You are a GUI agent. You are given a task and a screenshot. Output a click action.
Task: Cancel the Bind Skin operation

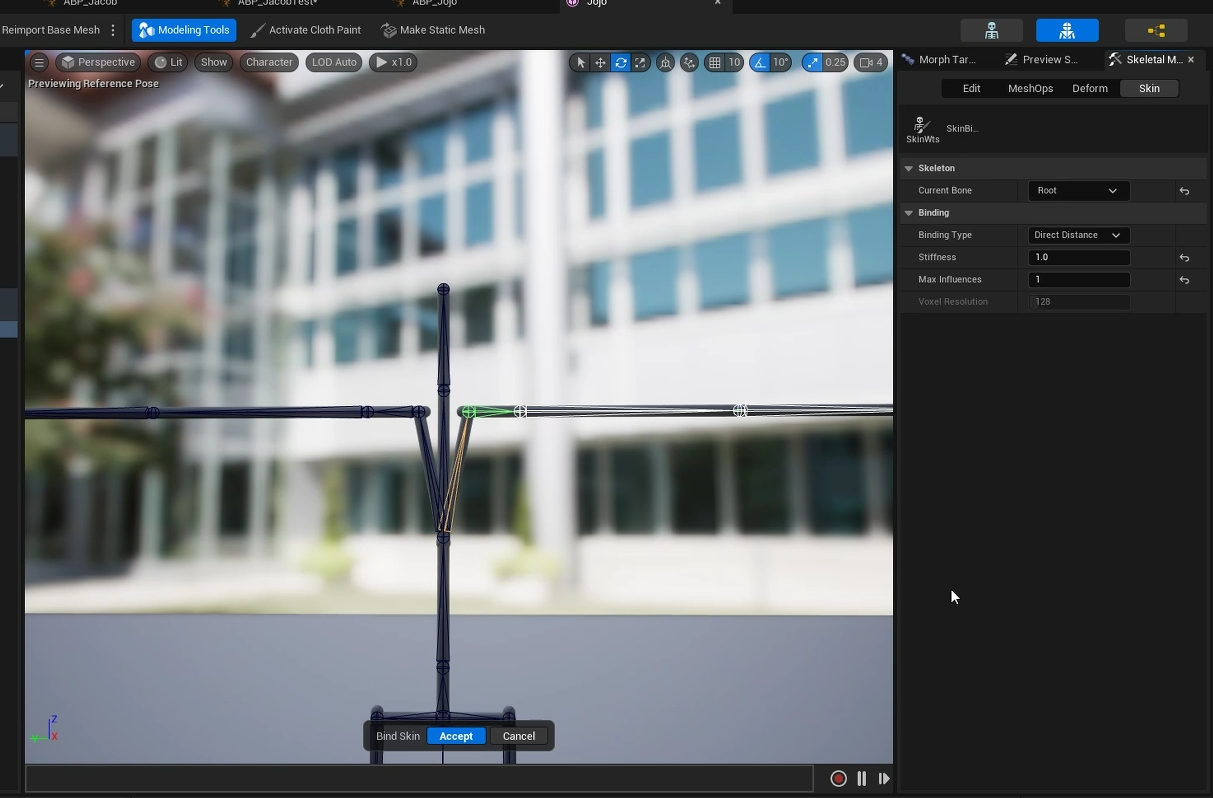pyautogui.click(x=518, y=736)
